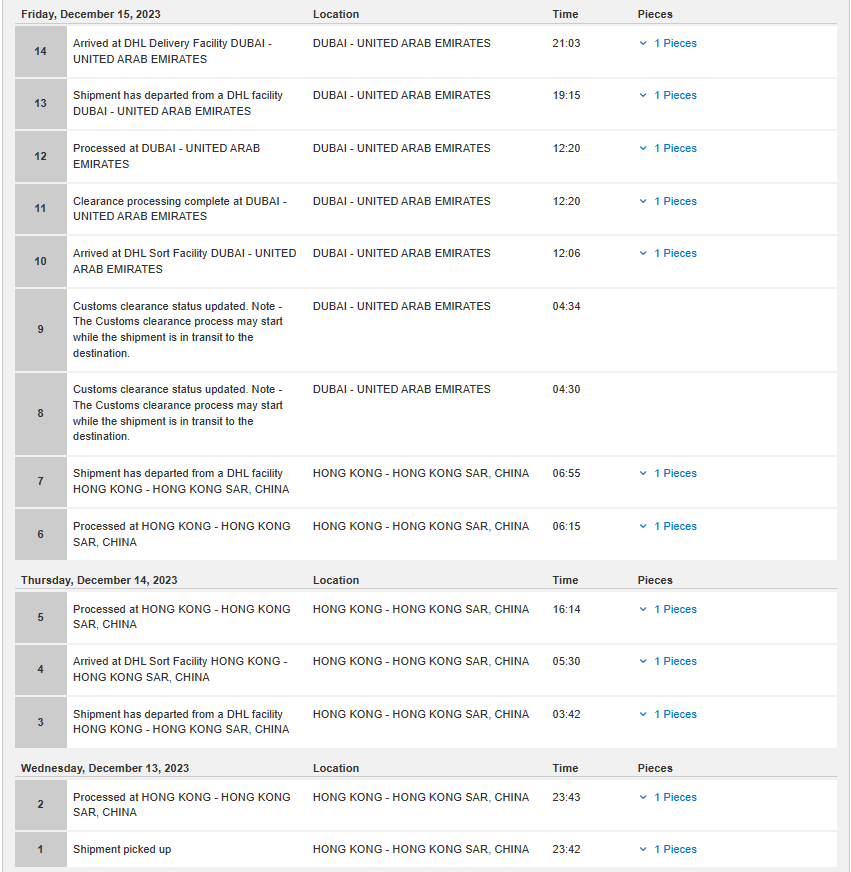Select event number 8 cell
This screenshot has height=872, width=851.
[x=41, y=414]
